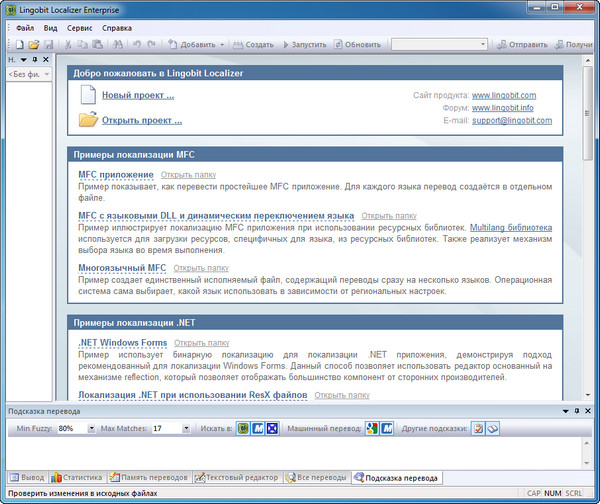Toggle search in project (green icon)
600x504 pixels.
(x=243, y=429)
